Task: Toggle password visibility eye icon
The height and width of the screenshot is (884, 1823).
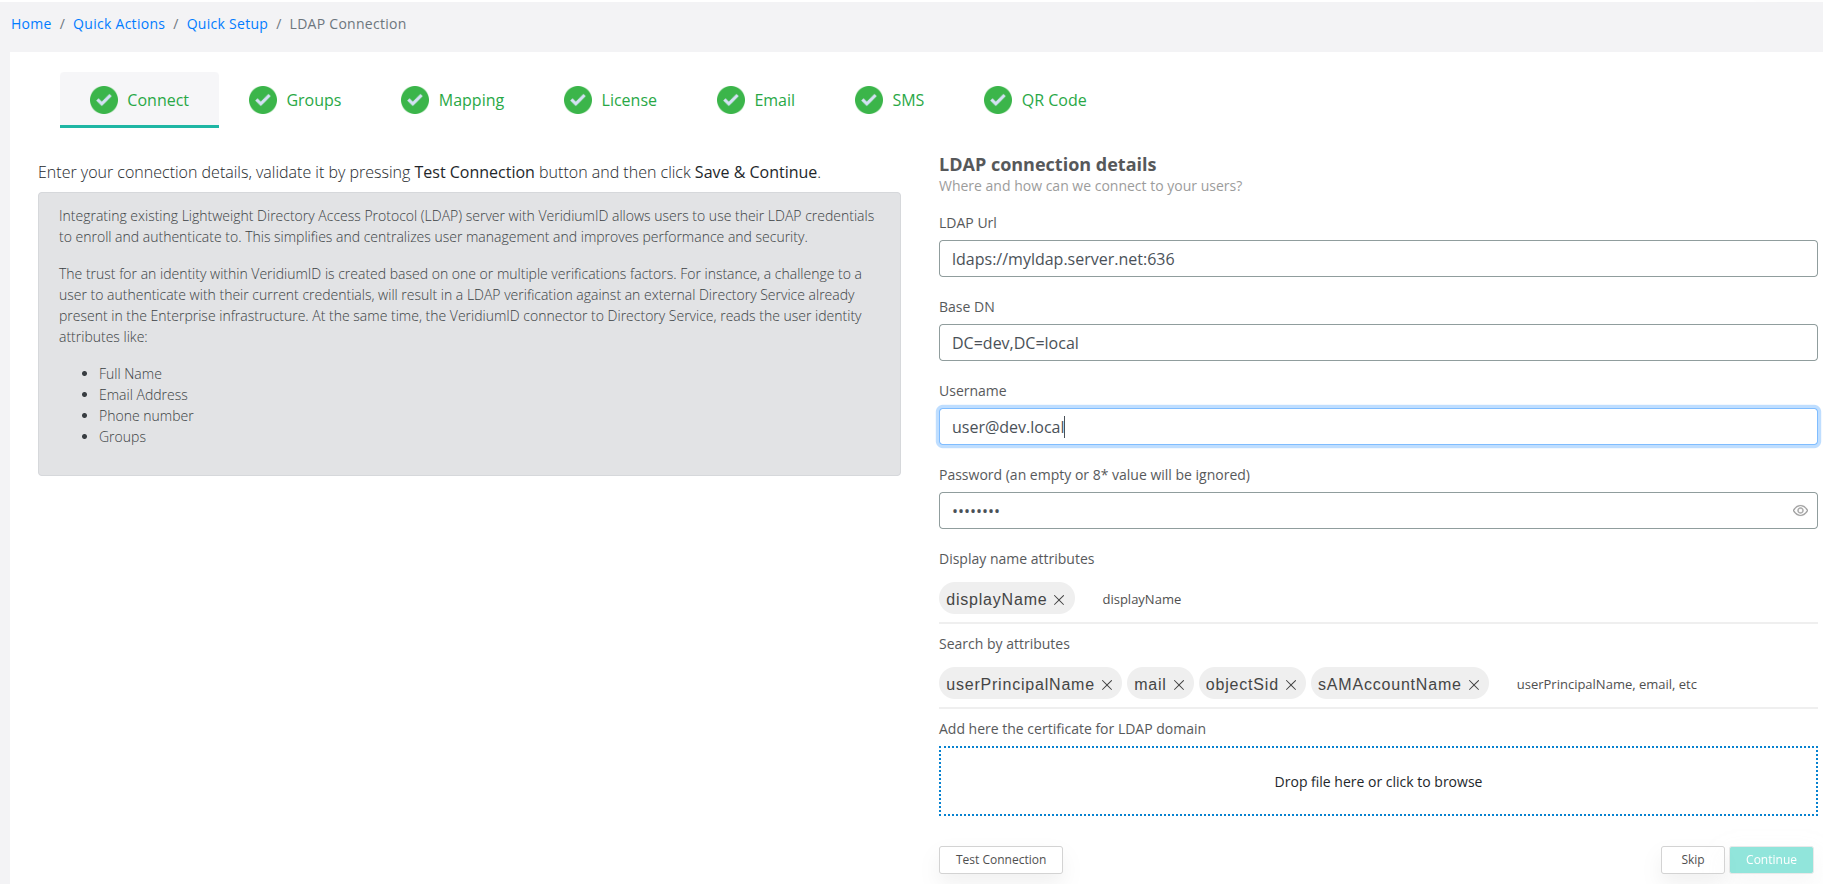Action: (x=1800, y=511)
